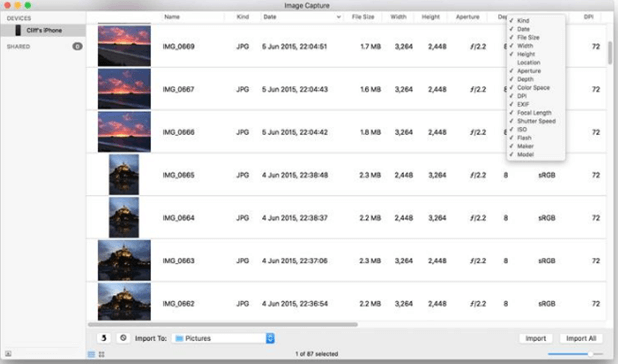Image resolution: width=618 pixels, height=364 pixels.
Task: Sort by Aperture column header
Action: [467, 17]
